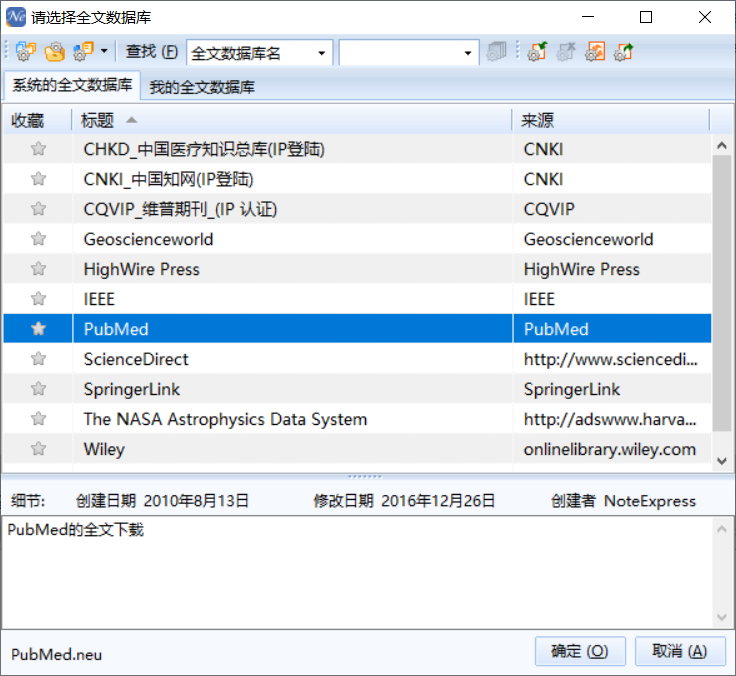Click list scrollbar down arrow
This screenshot has width=736, height=676.
[722, 461]
